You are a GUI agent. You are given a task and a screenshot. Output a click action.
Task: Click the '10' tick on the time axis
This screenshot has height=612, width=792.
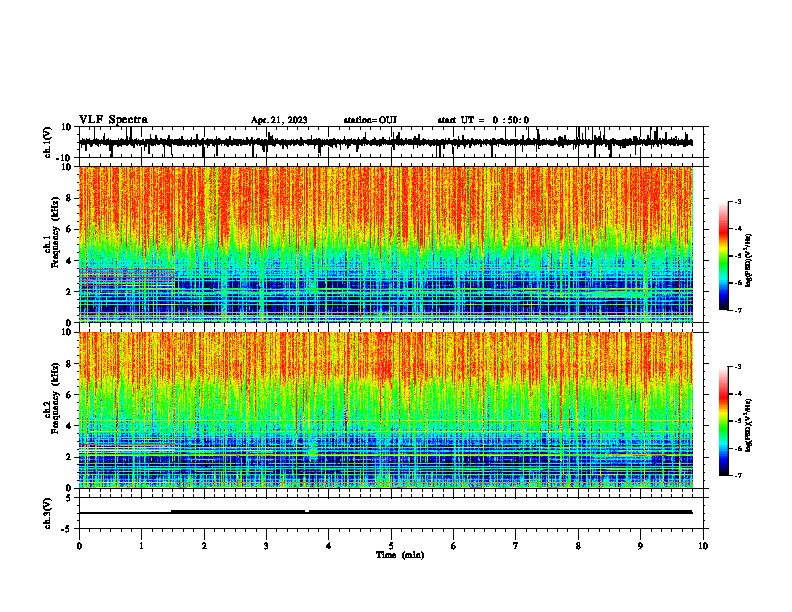(703, 546)
